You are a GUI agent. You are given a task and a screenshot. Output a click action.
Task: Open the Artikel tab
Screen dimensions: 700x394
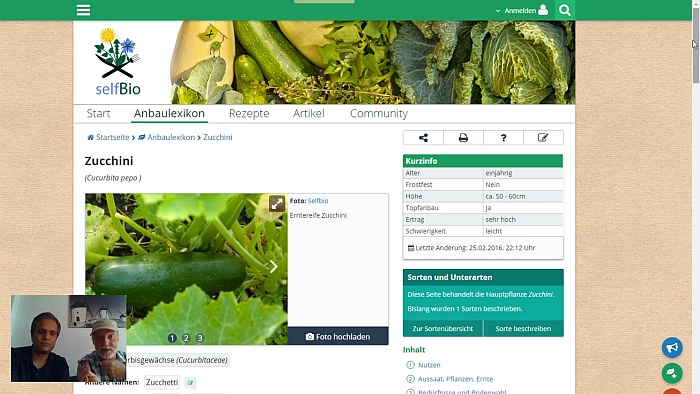(x=308, y=113)
